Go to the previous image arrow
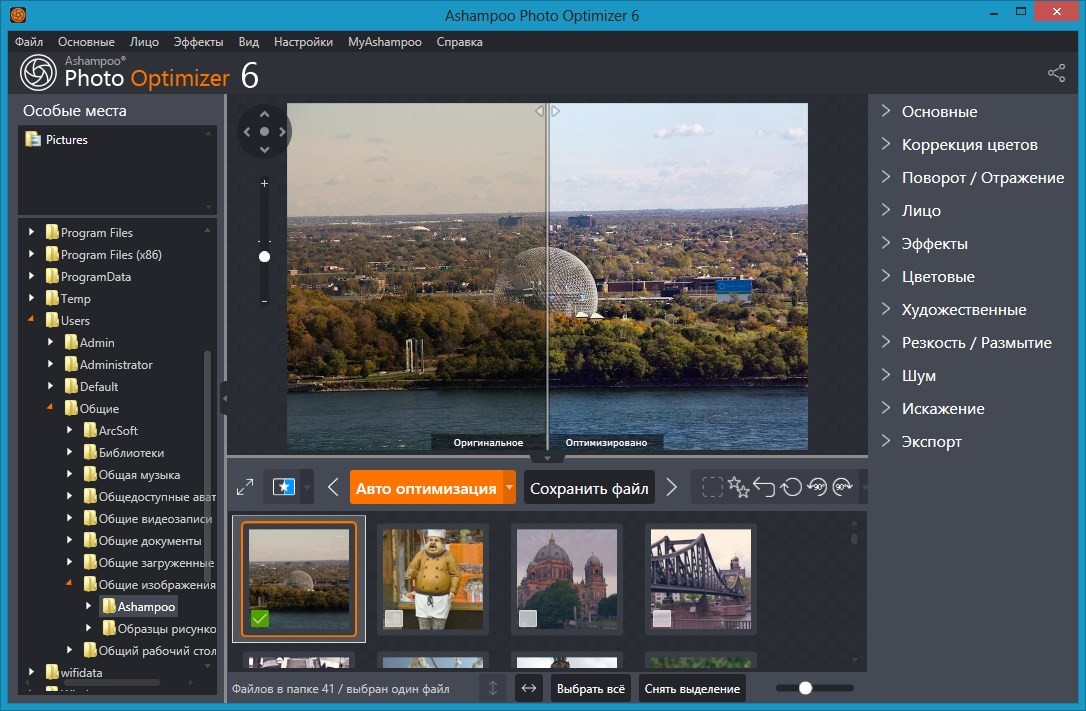 point(334,487)
